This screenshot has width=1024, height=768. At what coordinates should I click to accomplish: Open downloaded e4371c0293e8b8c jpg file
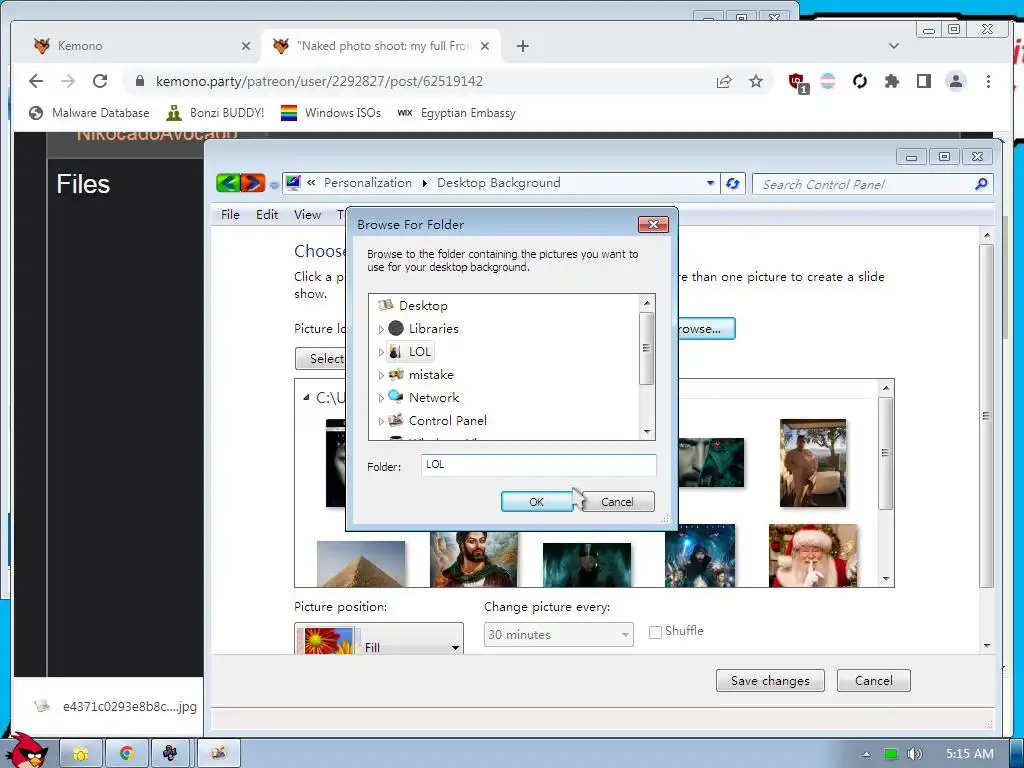(x=116, y=706)
